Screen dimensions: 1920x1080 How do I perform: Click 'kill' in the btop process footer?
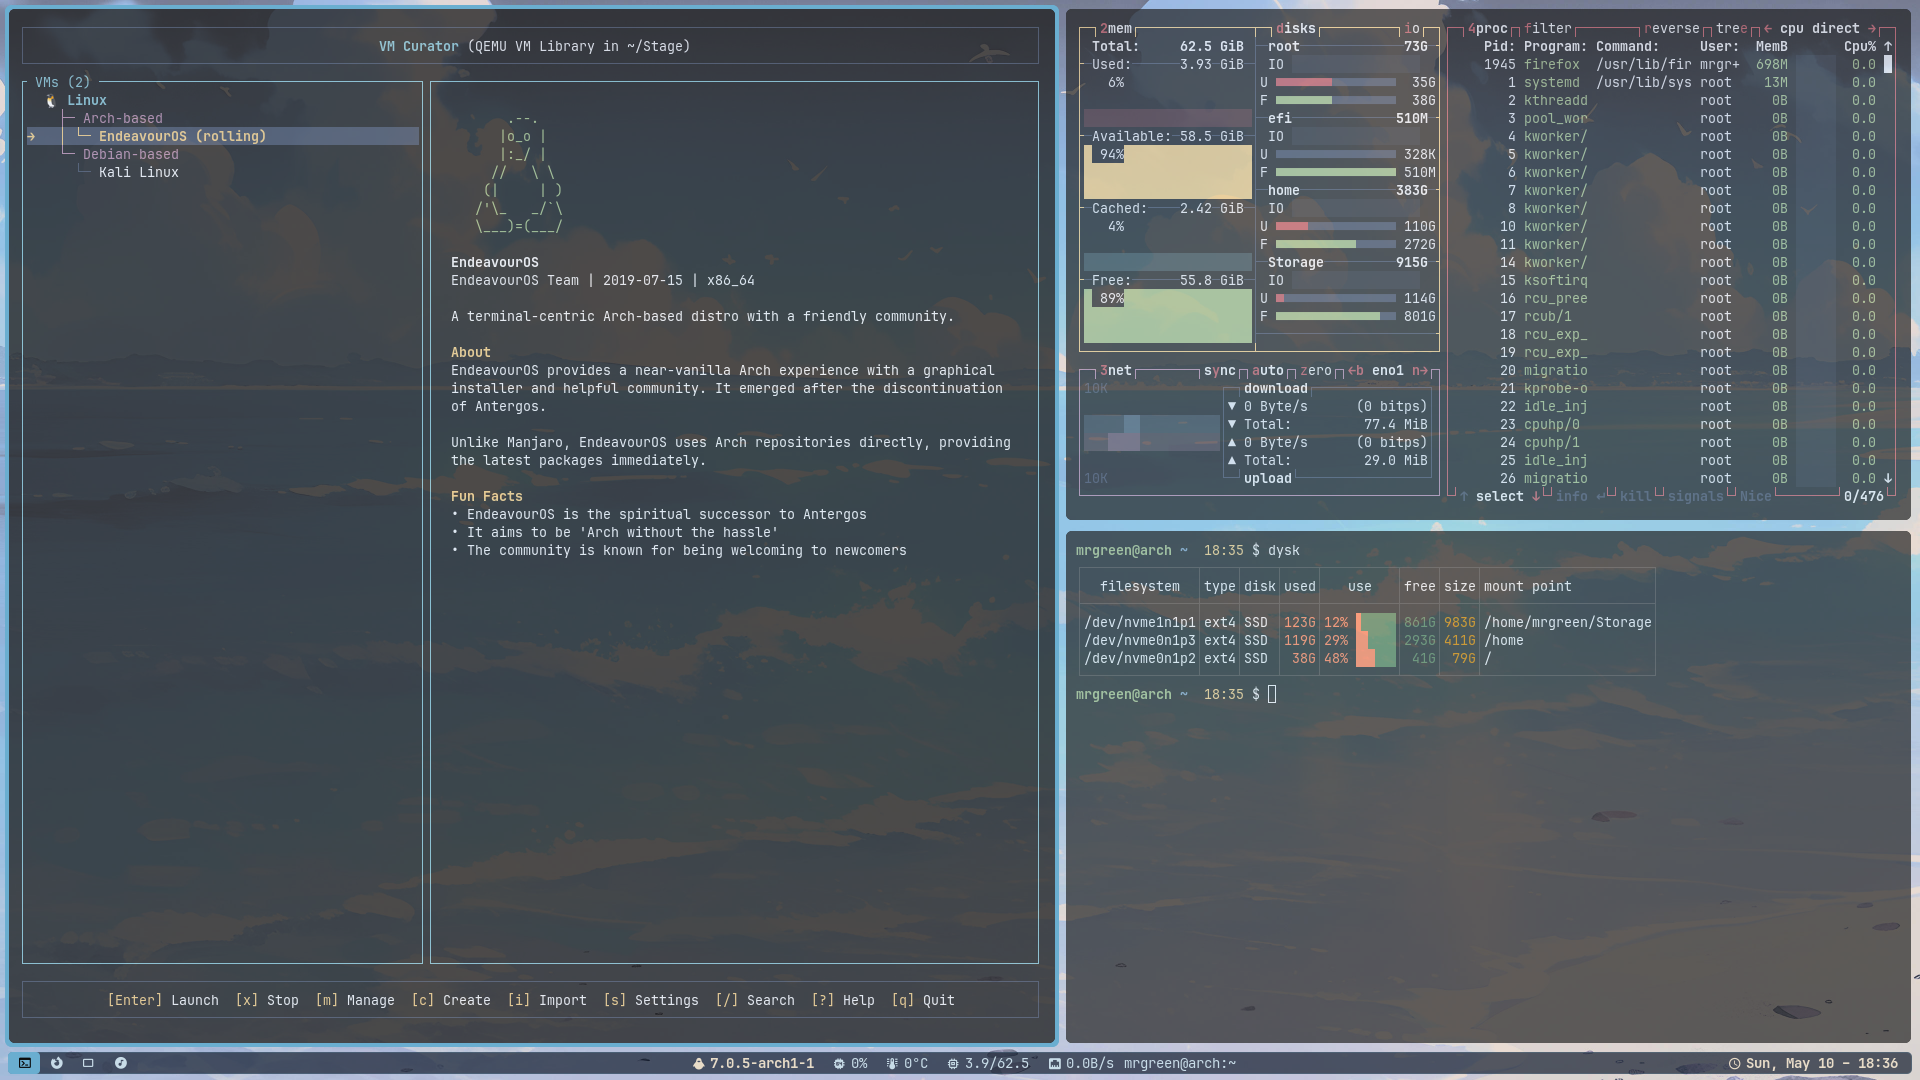1636,496
